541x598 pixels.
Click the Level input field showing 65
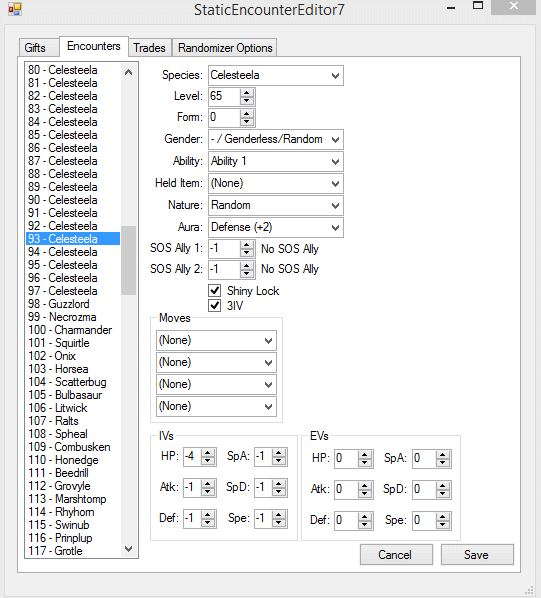(x=225, y=96)
